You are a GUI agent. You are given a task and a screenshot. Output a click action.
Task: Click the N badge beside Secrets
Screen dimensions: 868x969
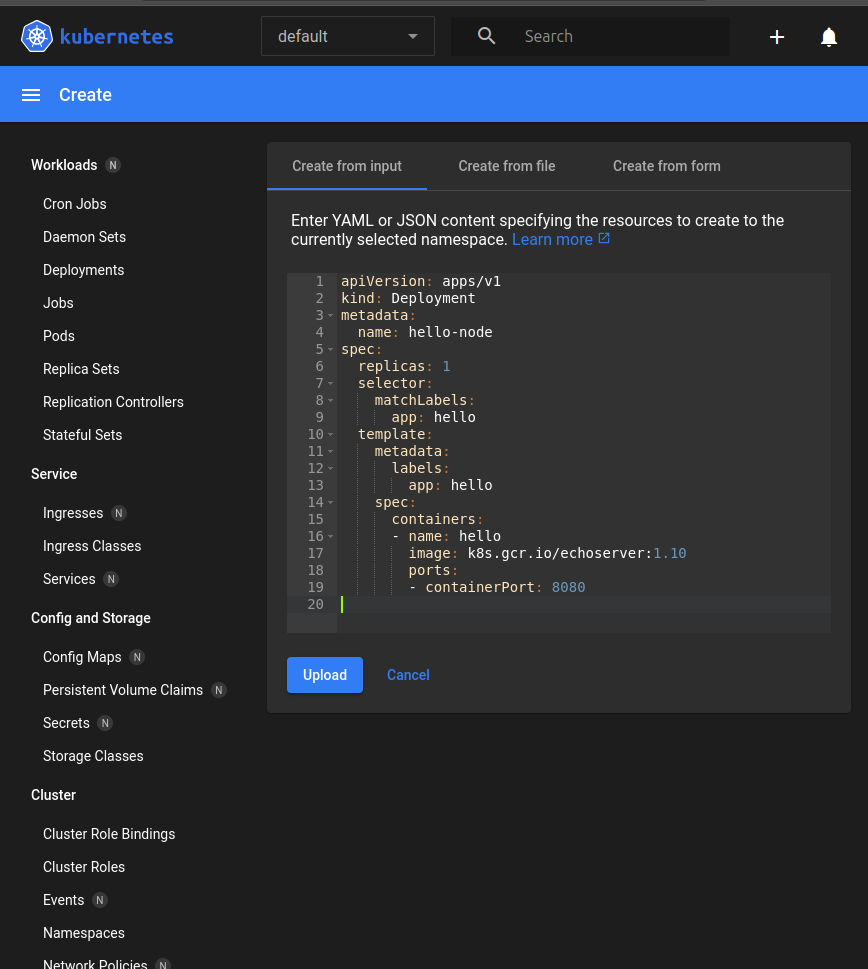pos(105,723)
